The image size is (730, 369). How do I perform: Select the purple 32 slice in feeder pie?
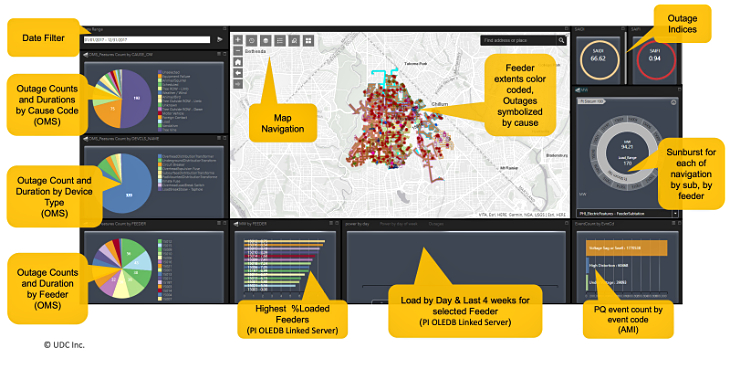click(112, 280)
